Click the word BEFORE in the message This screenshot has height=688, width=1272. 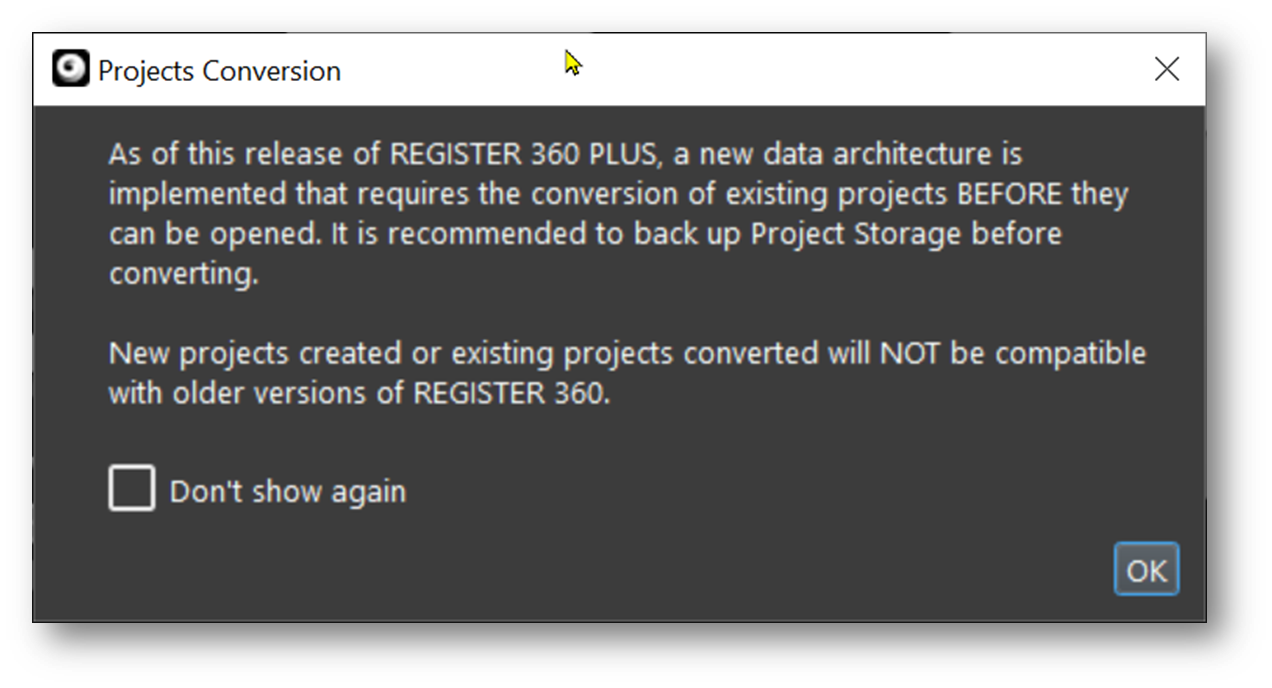click(1010, 194)
